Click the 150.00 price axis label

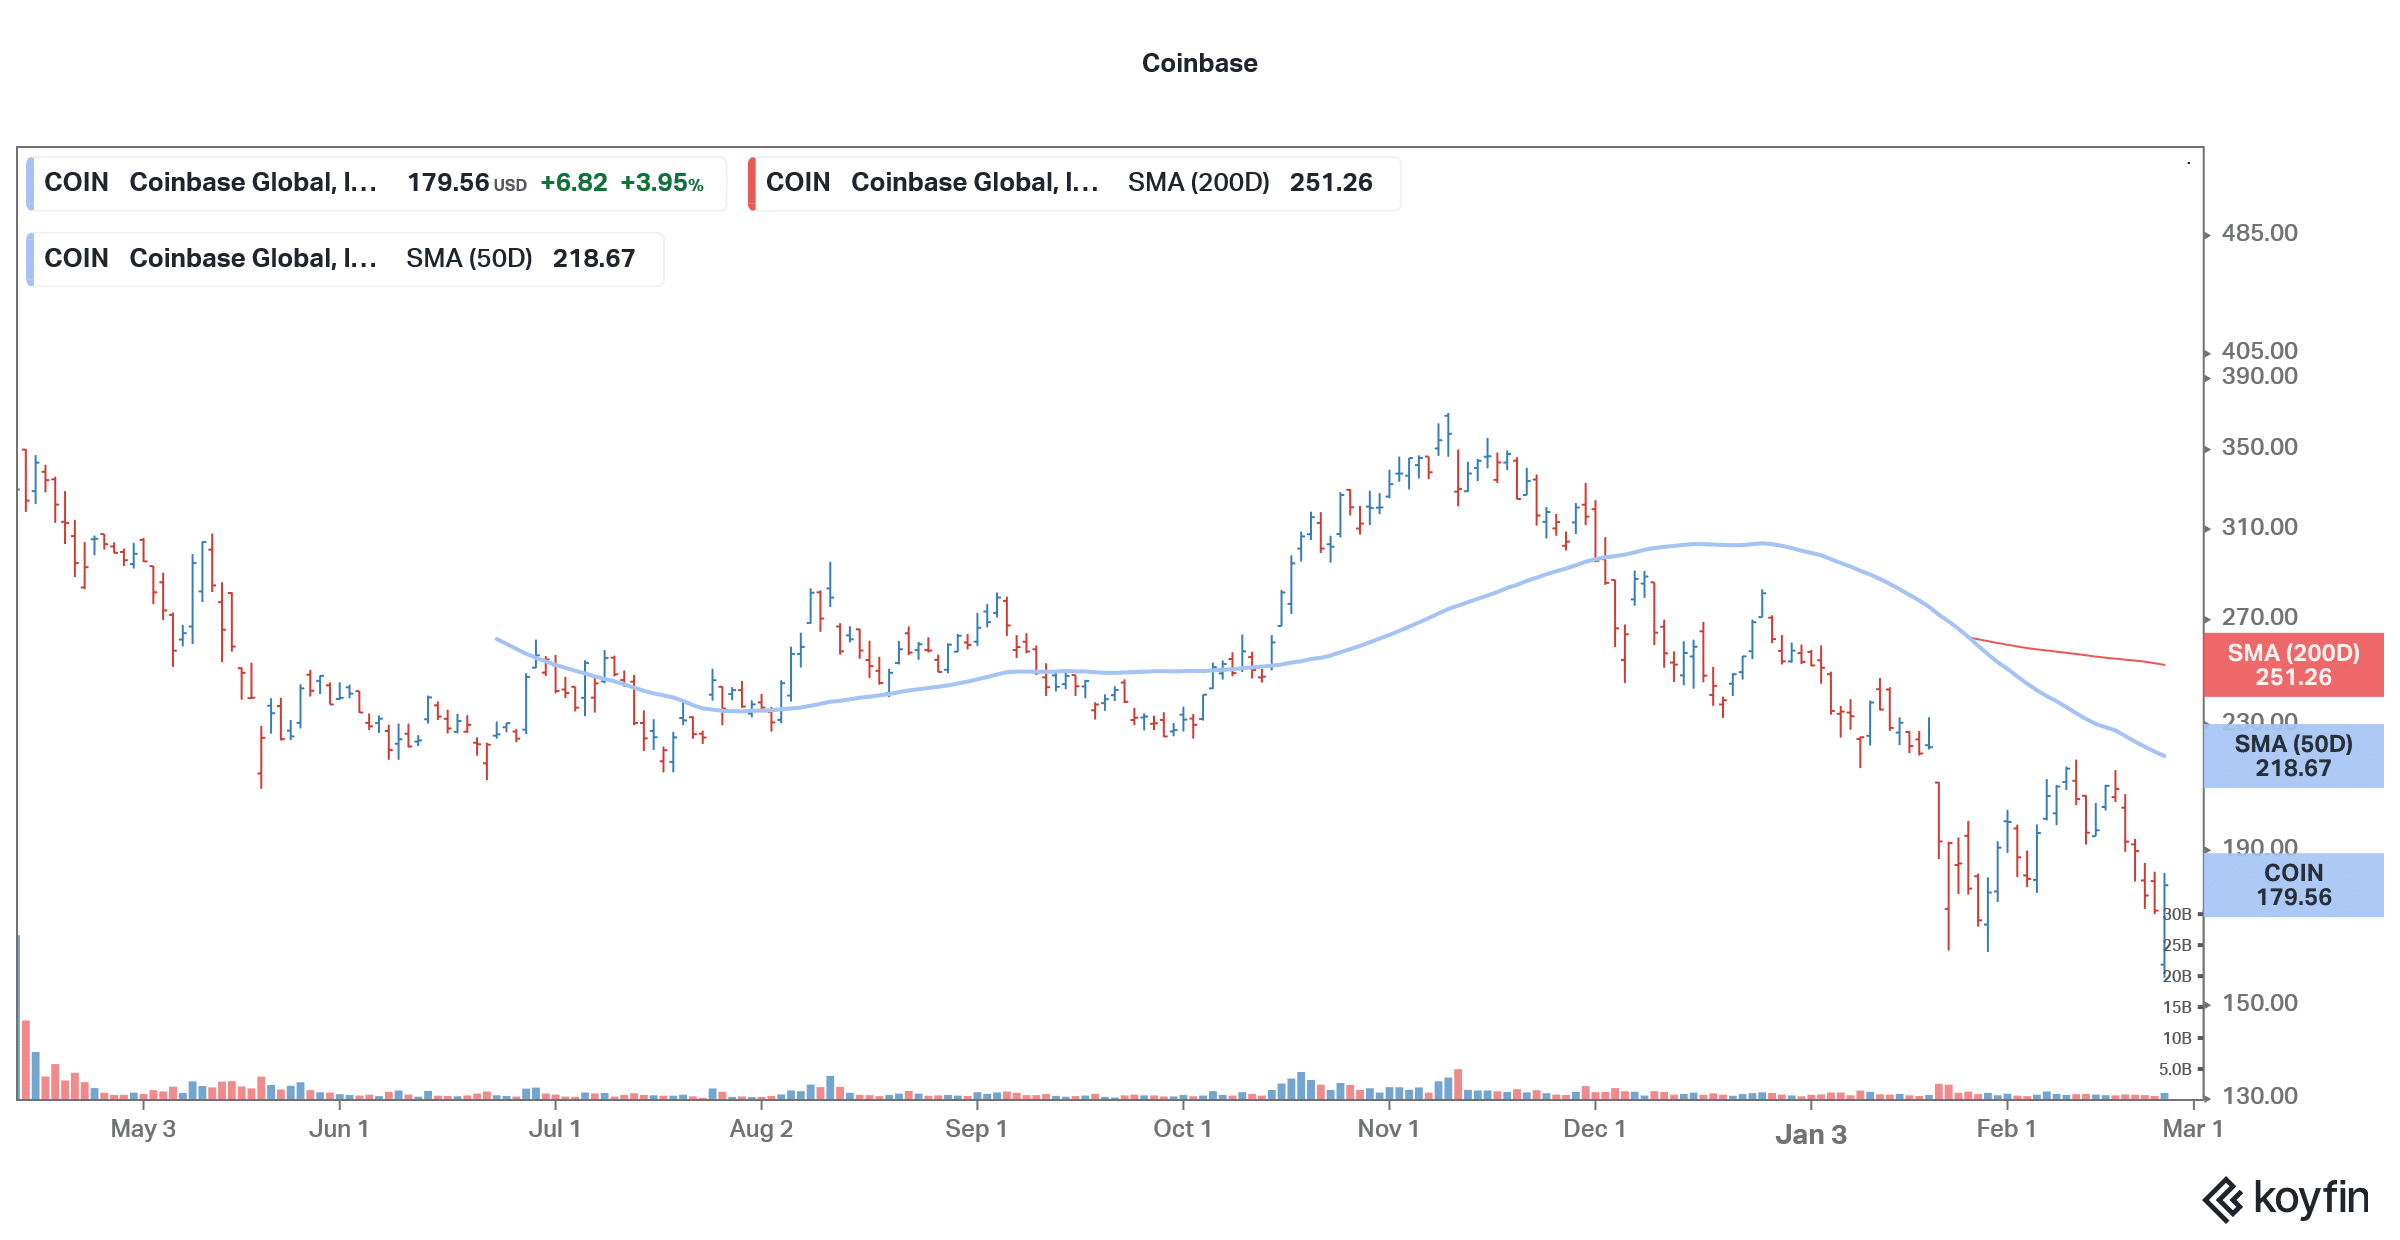pyautogui.click(x=2259, y=1004)
